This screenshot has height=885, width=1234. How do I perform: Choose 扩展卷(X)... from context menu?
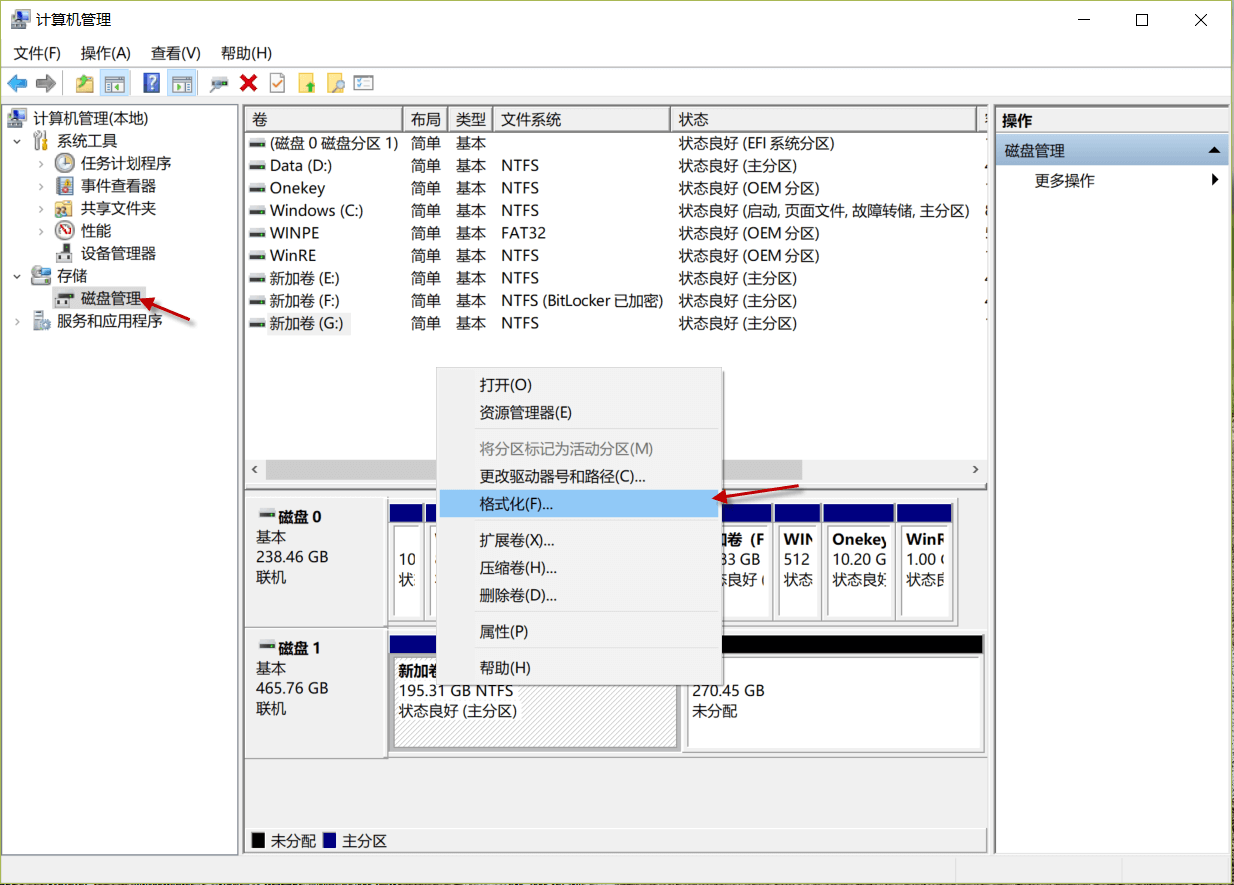pos(579,540)
